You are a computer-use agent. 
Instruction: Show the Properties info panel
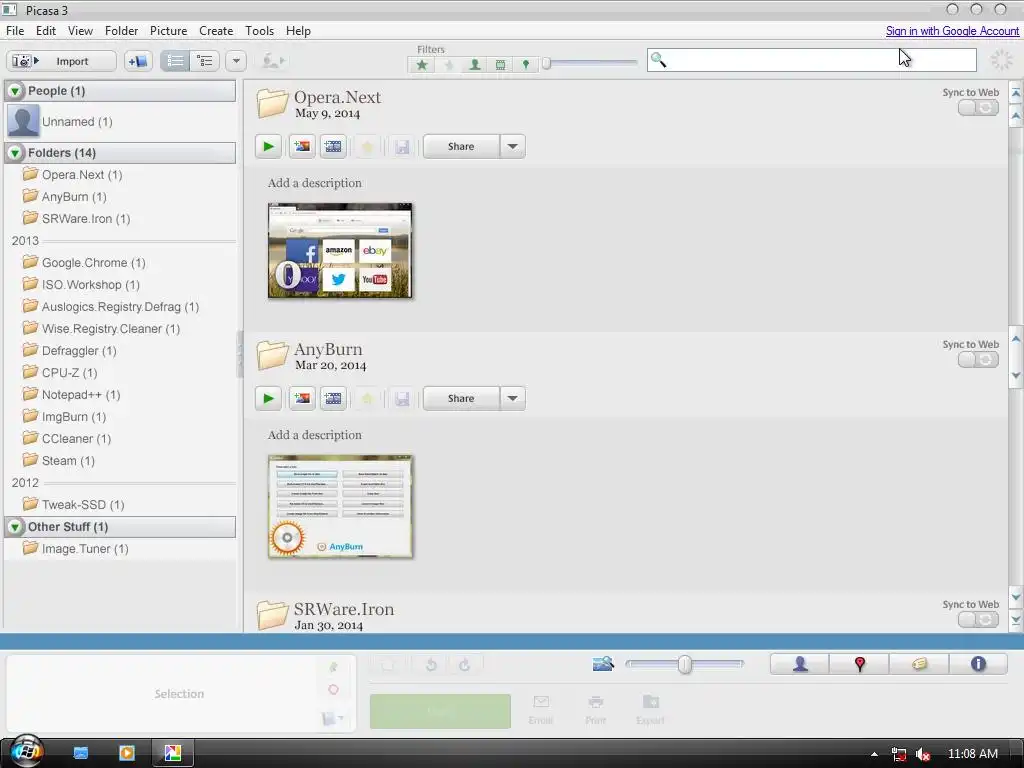click(x=978, y=664)
